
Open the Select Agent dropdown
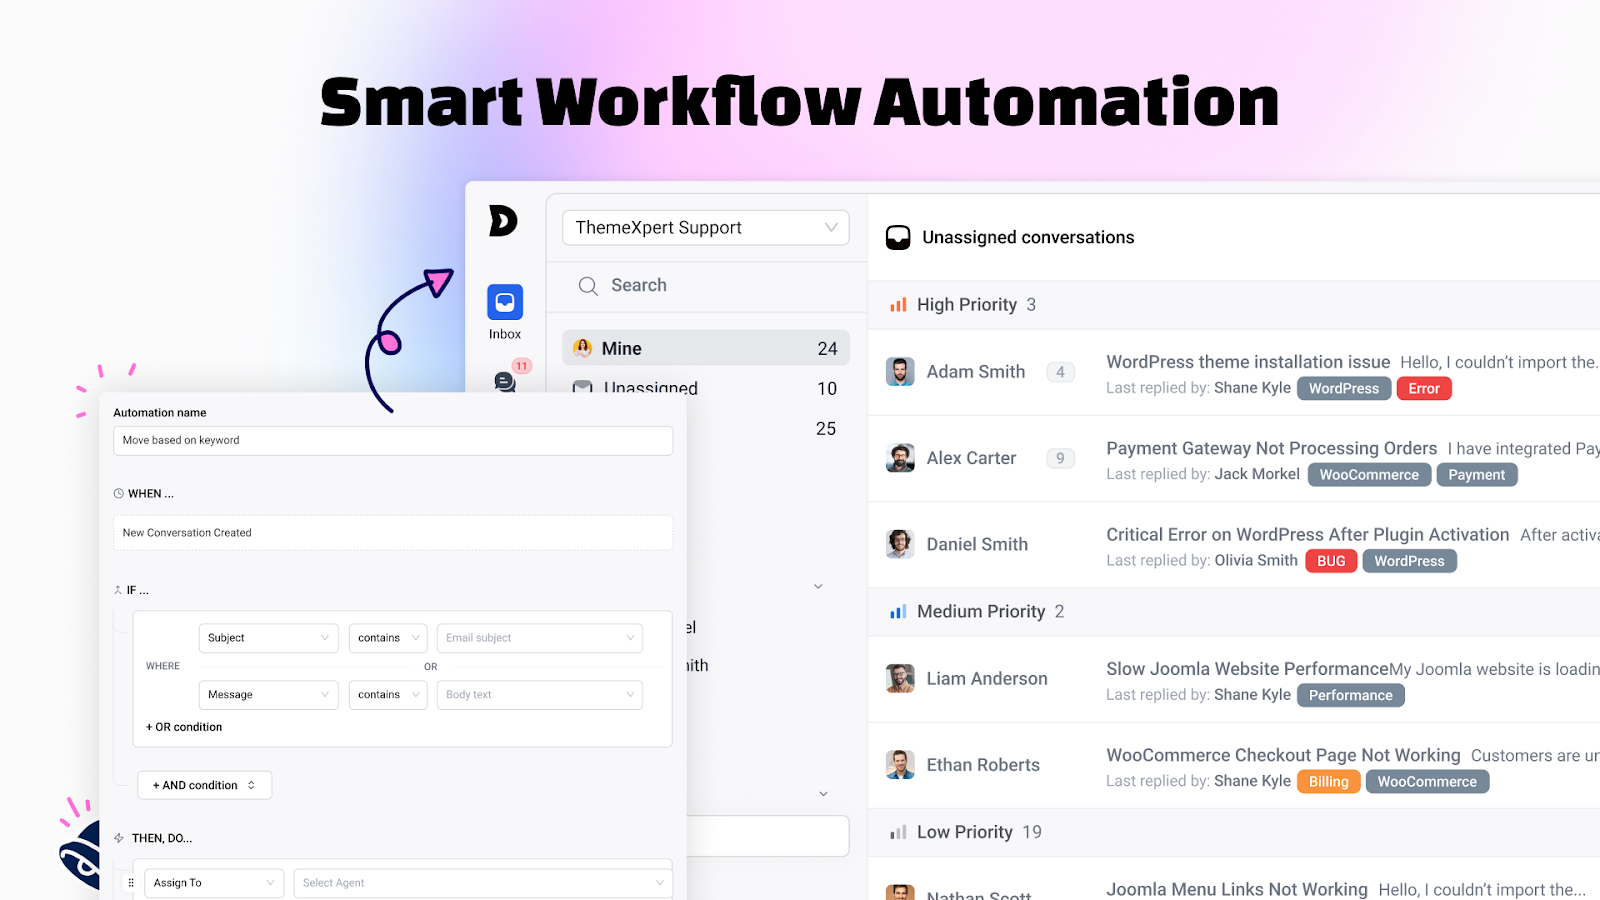tap(482, 882)
